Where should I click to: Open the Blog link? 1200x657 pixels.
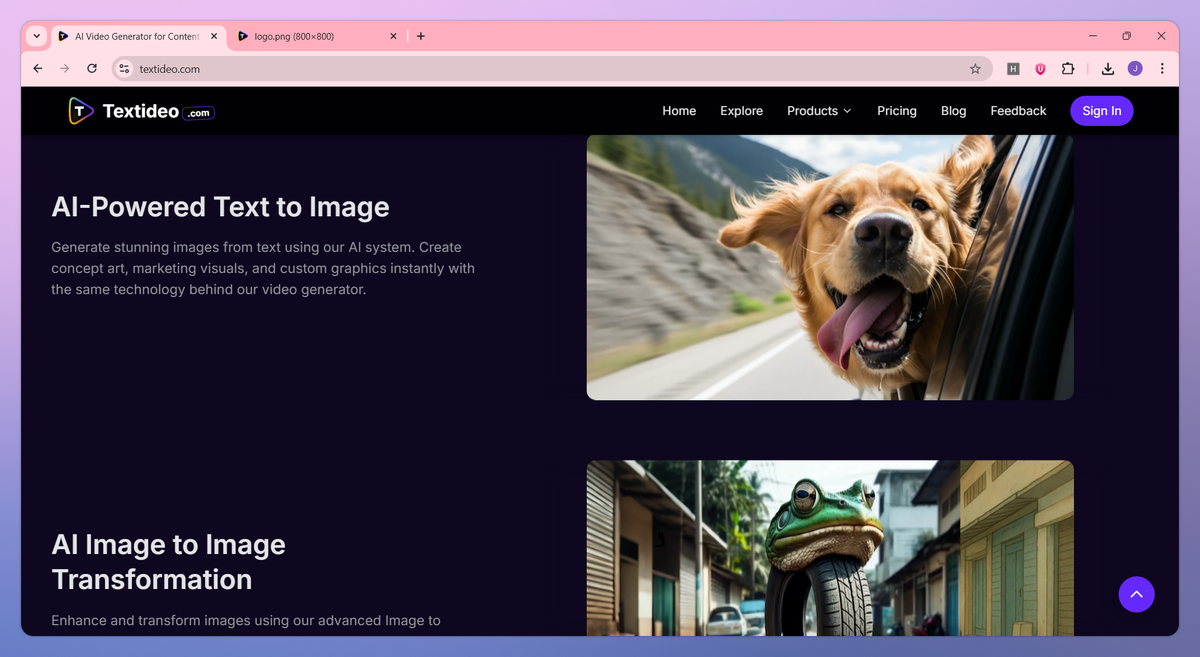(954, 111)
